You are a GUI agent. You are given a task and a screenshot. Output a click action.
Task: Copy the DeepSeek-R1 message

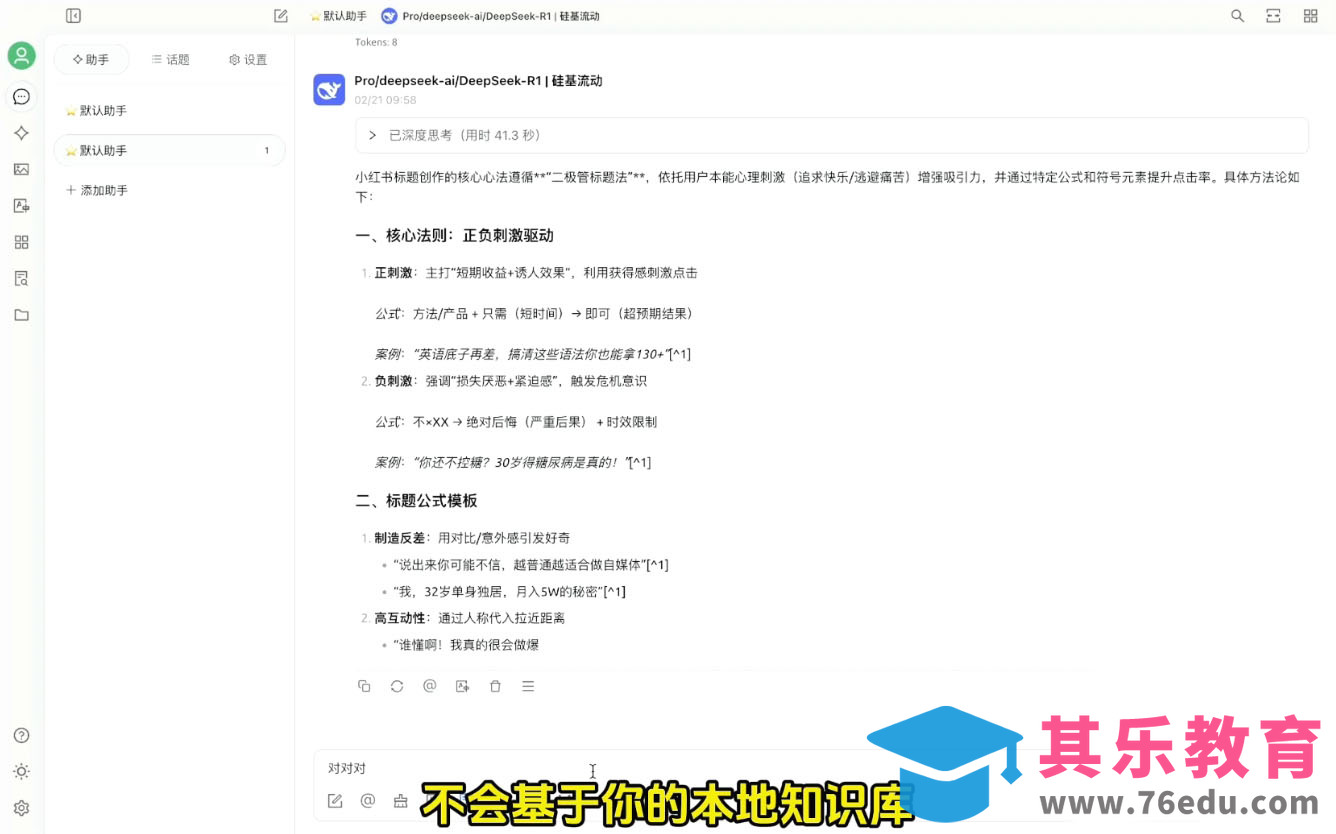point(364,686)
